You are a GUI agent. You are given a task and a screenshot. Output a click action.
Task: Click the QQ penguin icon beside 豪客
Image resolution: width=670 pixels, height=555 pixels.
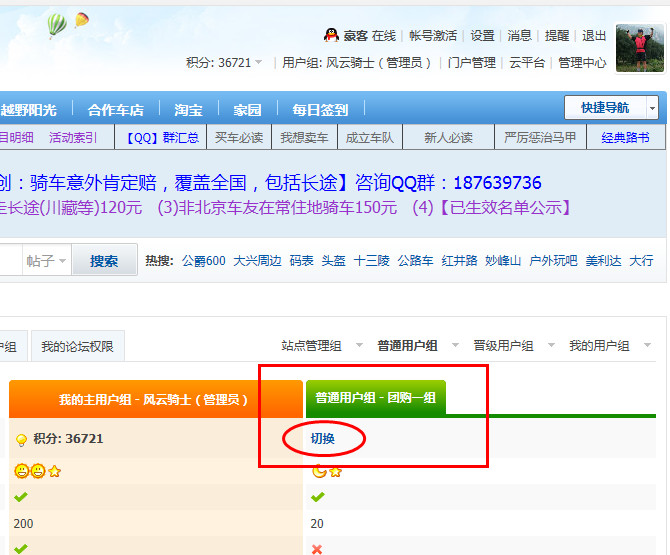click(334, 35)
